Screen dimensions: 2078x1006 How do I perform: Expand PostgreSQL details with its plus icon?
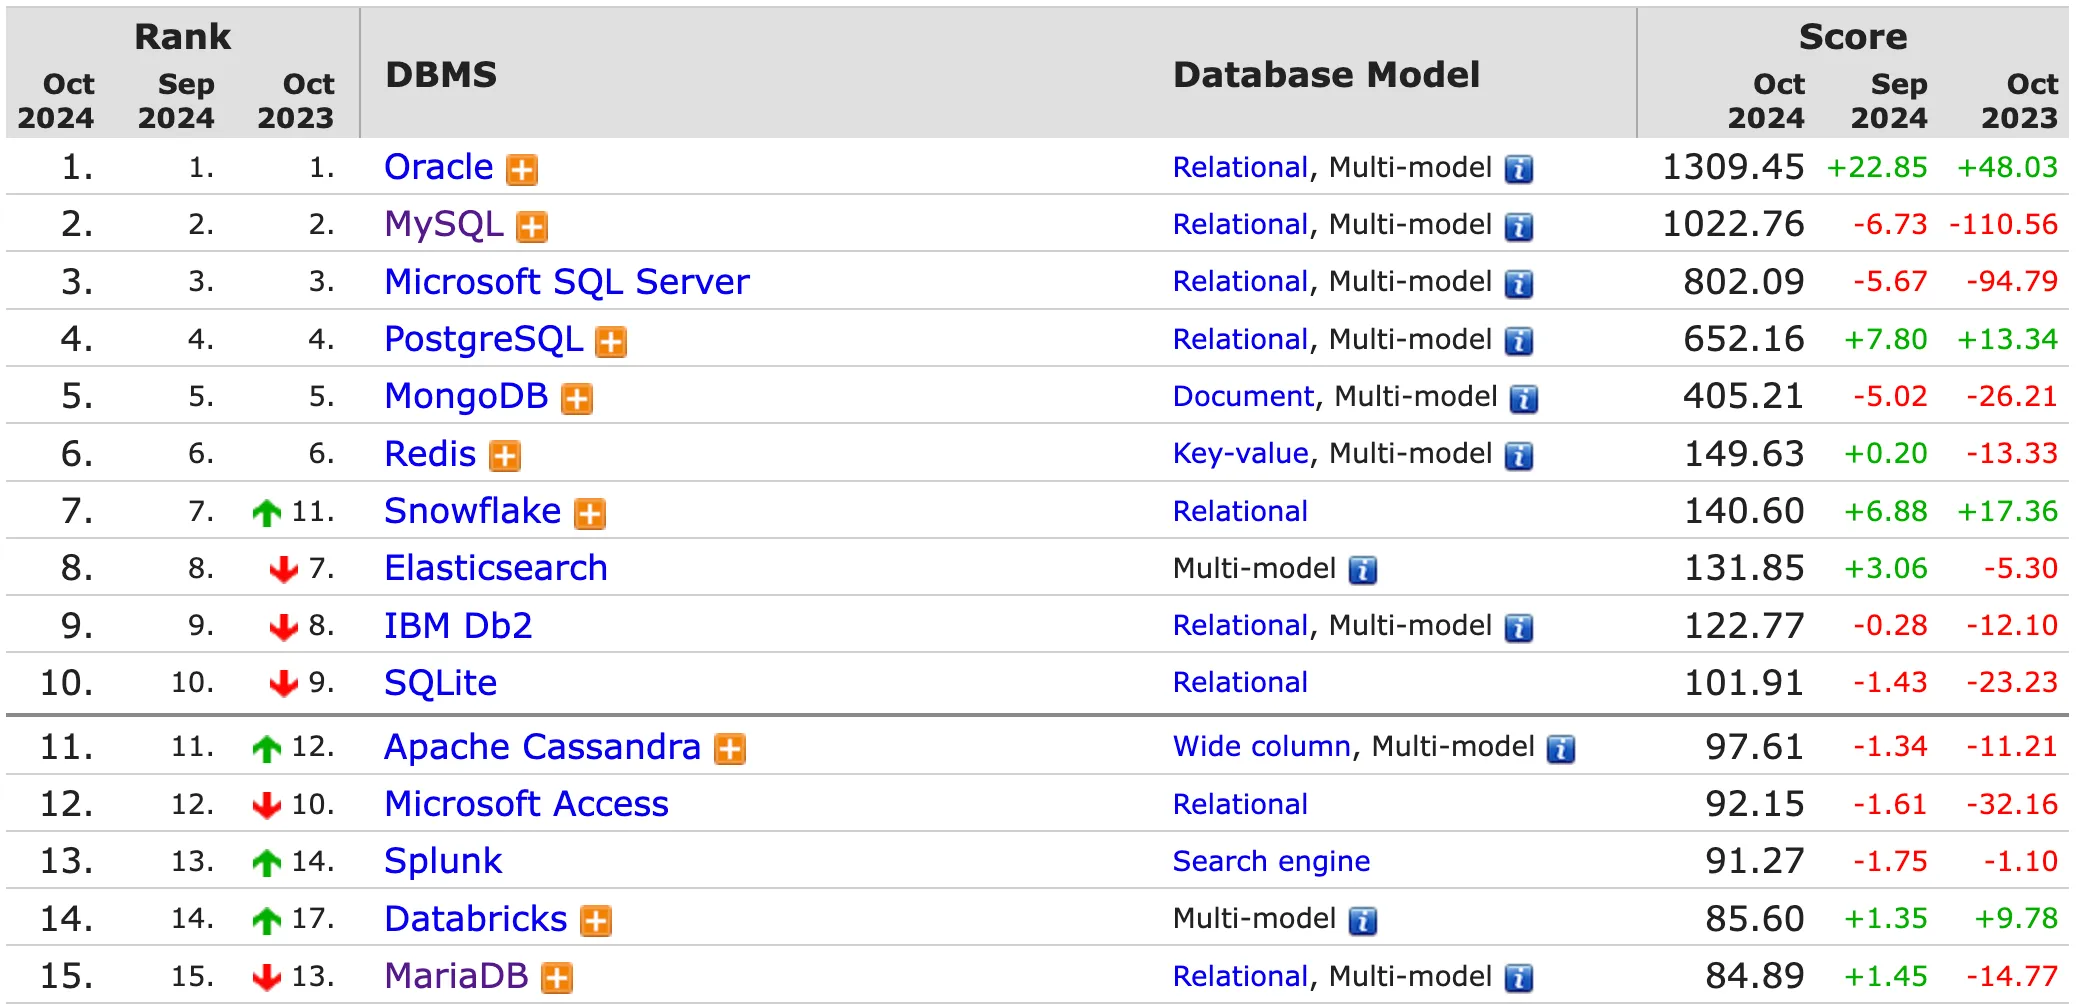coord(610,342)
